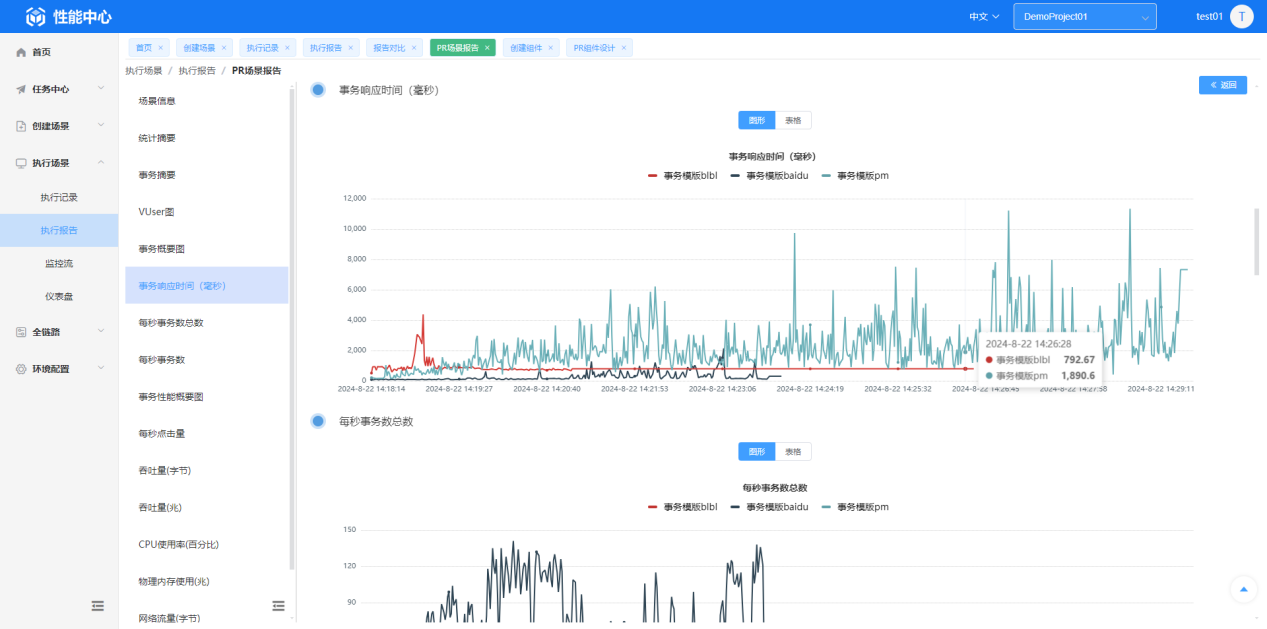The width and height of the screenshot is (1267, 629).
Task: Expand the 全链路 menu chevron
Action: tap(101, 332)
